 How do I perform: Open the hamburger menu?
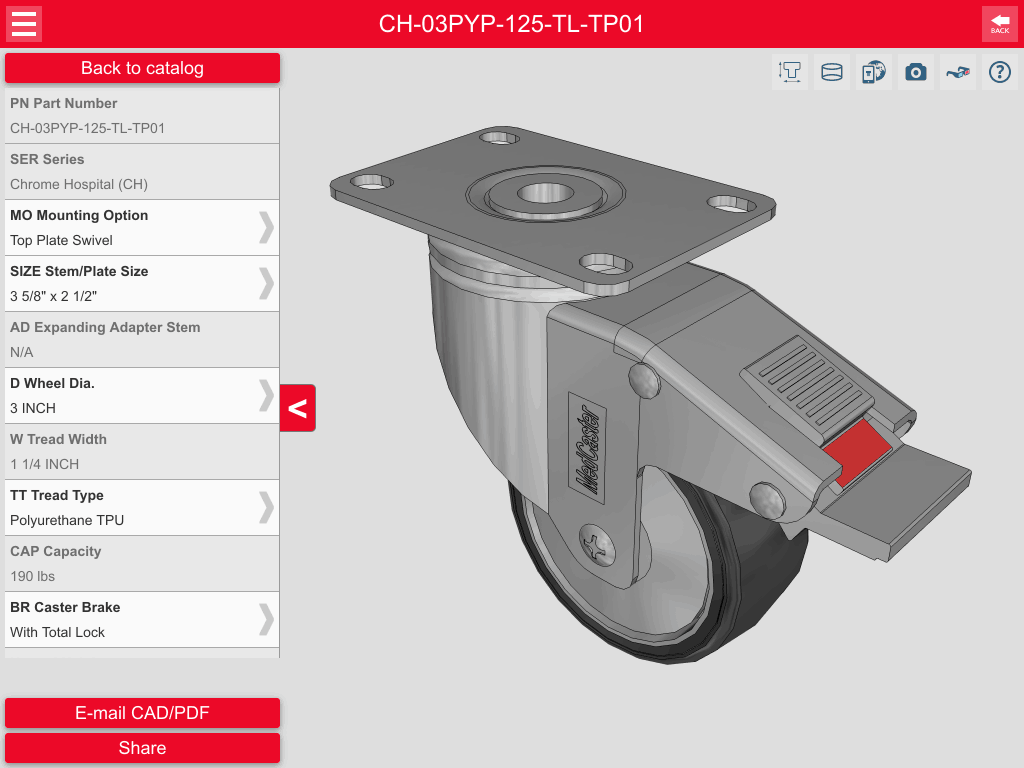(24, 24)
